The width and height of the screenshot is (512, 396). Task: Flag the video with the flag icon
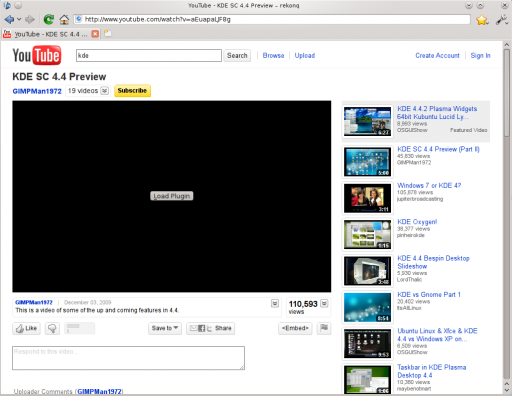tap(324, 328)
